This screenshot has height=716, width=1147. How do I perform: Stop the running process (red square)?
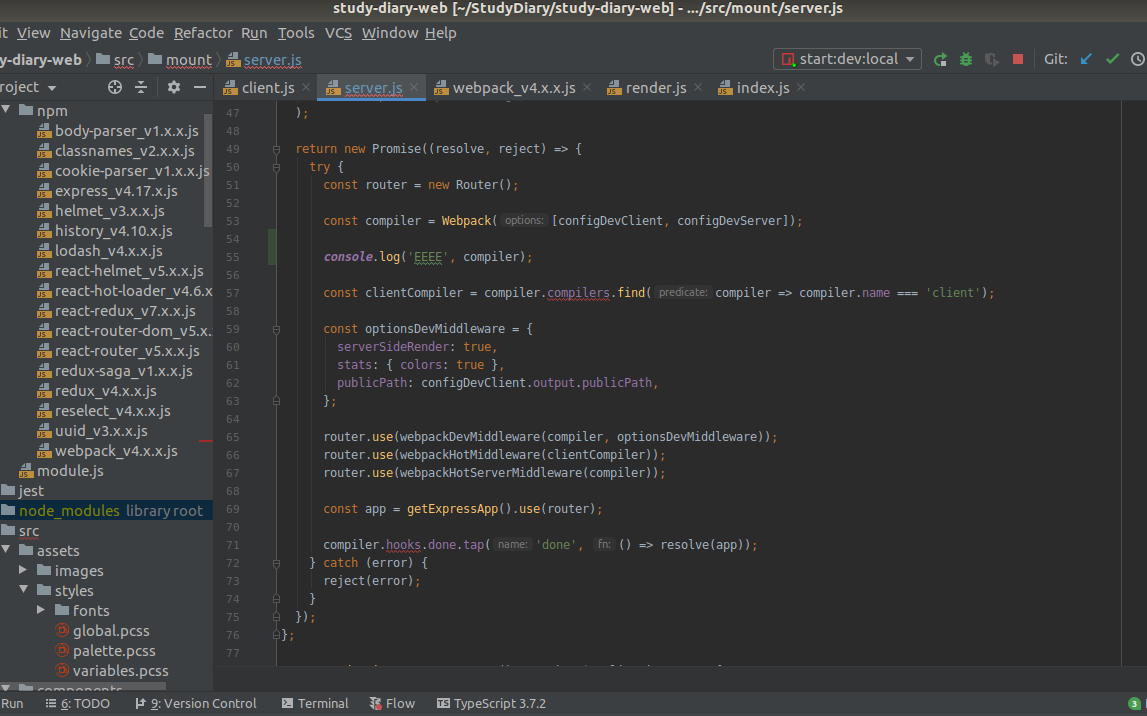point(1018,59)
